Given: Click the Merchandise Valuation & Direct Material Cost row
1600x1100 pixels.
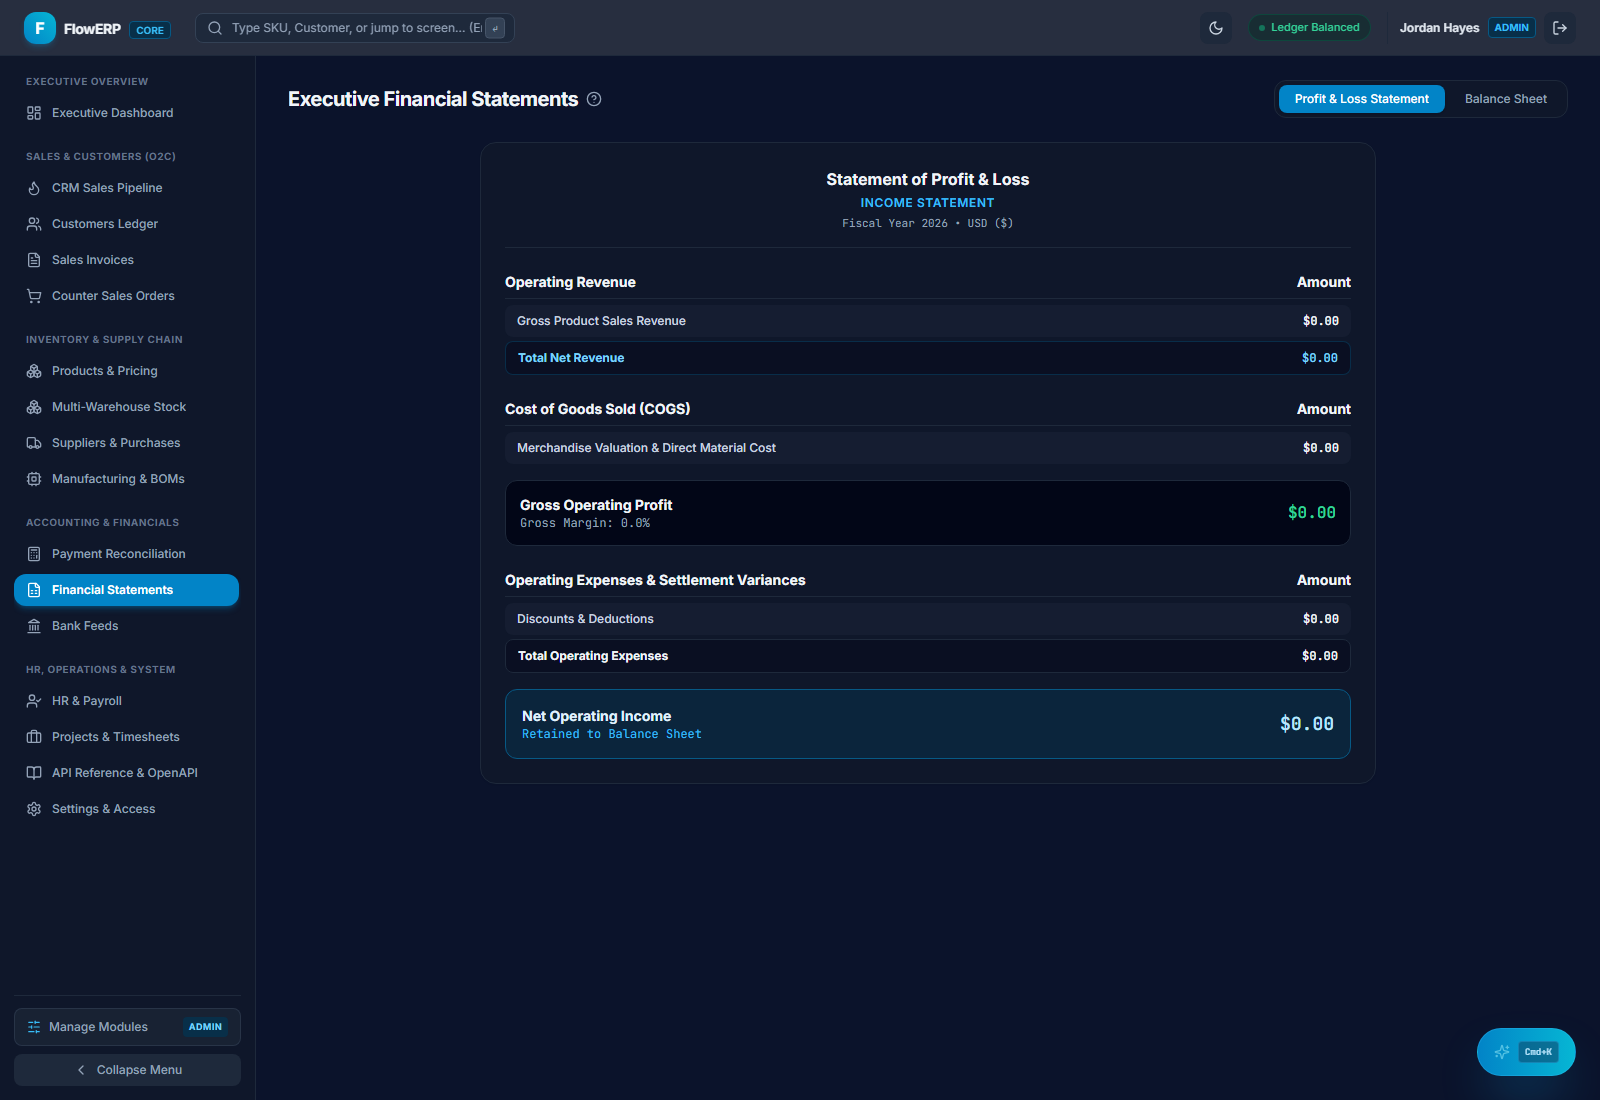Looking at the screenshot, I should [x=928, y=448].
